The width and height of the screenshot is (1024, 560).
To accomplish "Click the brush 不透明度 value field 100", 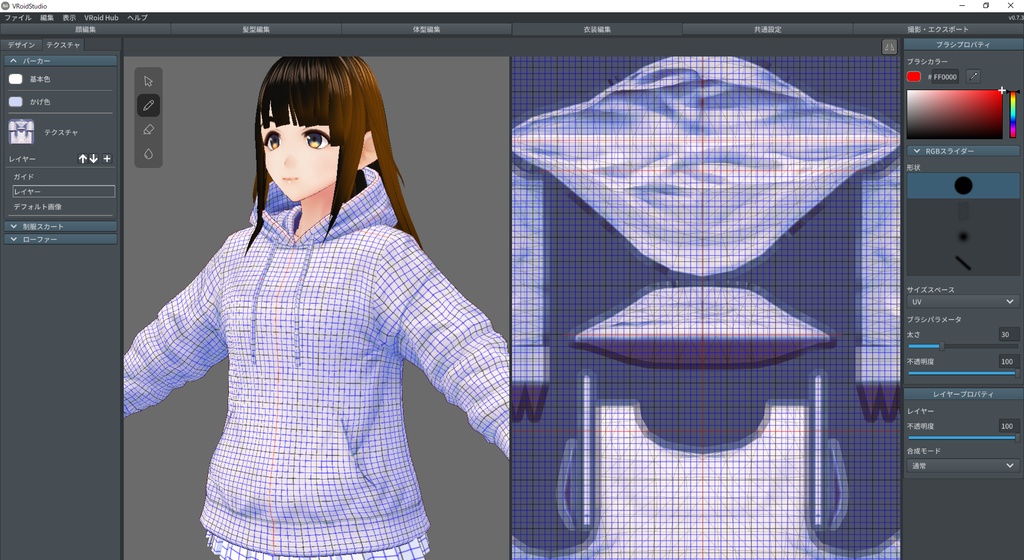I will 1008,361.
